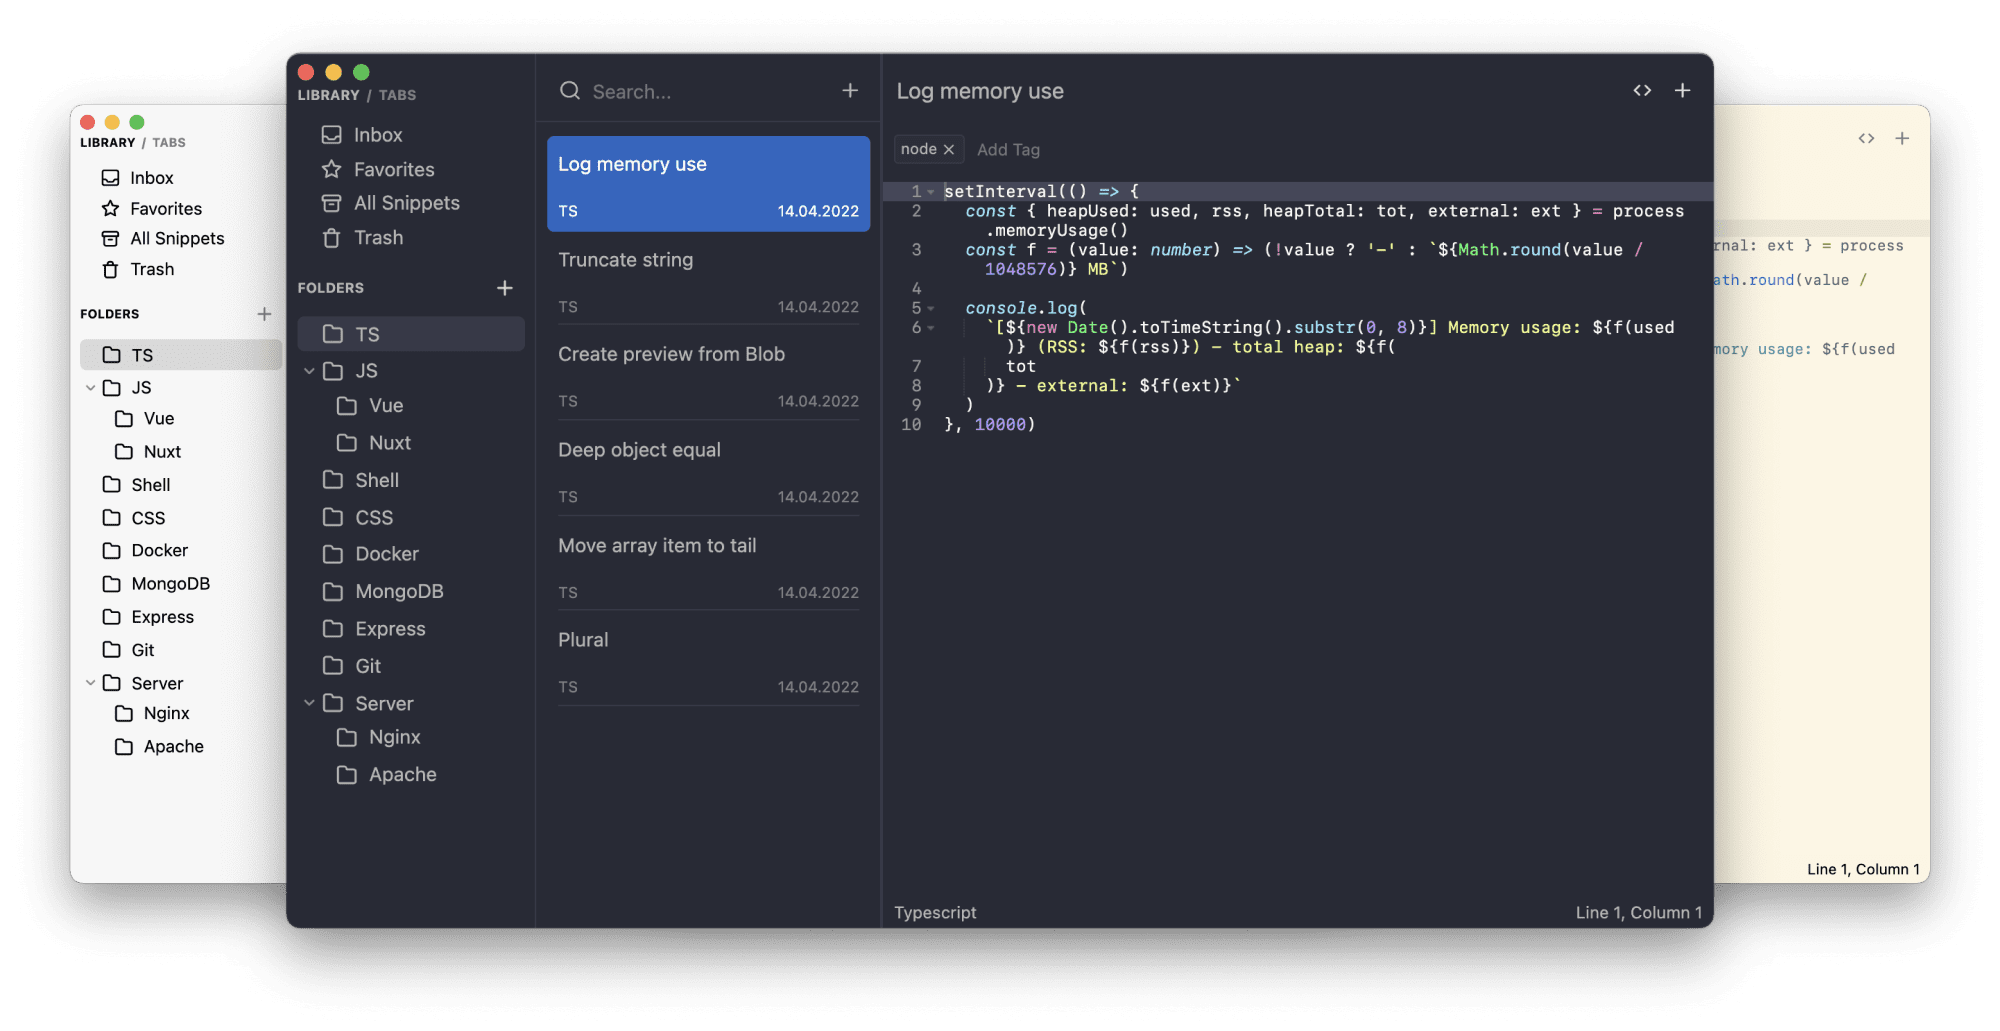Open Favorites in the light window

tap(152, 209)
